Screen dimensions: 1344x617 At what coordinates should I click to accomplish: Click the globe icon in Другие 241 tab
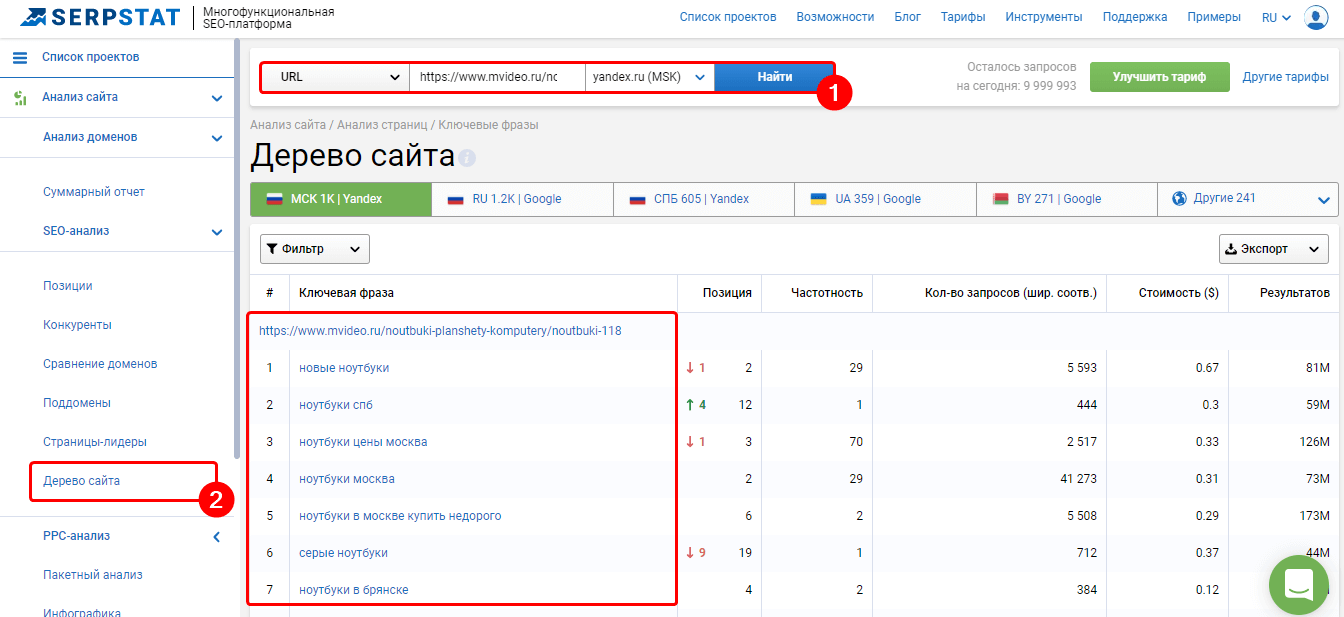1178,198
